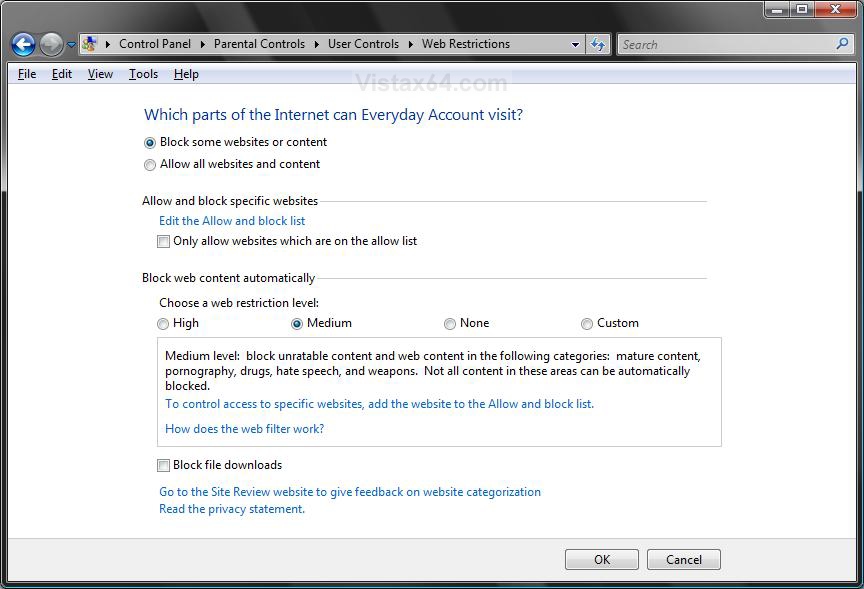The width and height of the screenshot is (864, 589).
Task: Check Only allow websites on the allow list
Action: (x=164, y=241)
